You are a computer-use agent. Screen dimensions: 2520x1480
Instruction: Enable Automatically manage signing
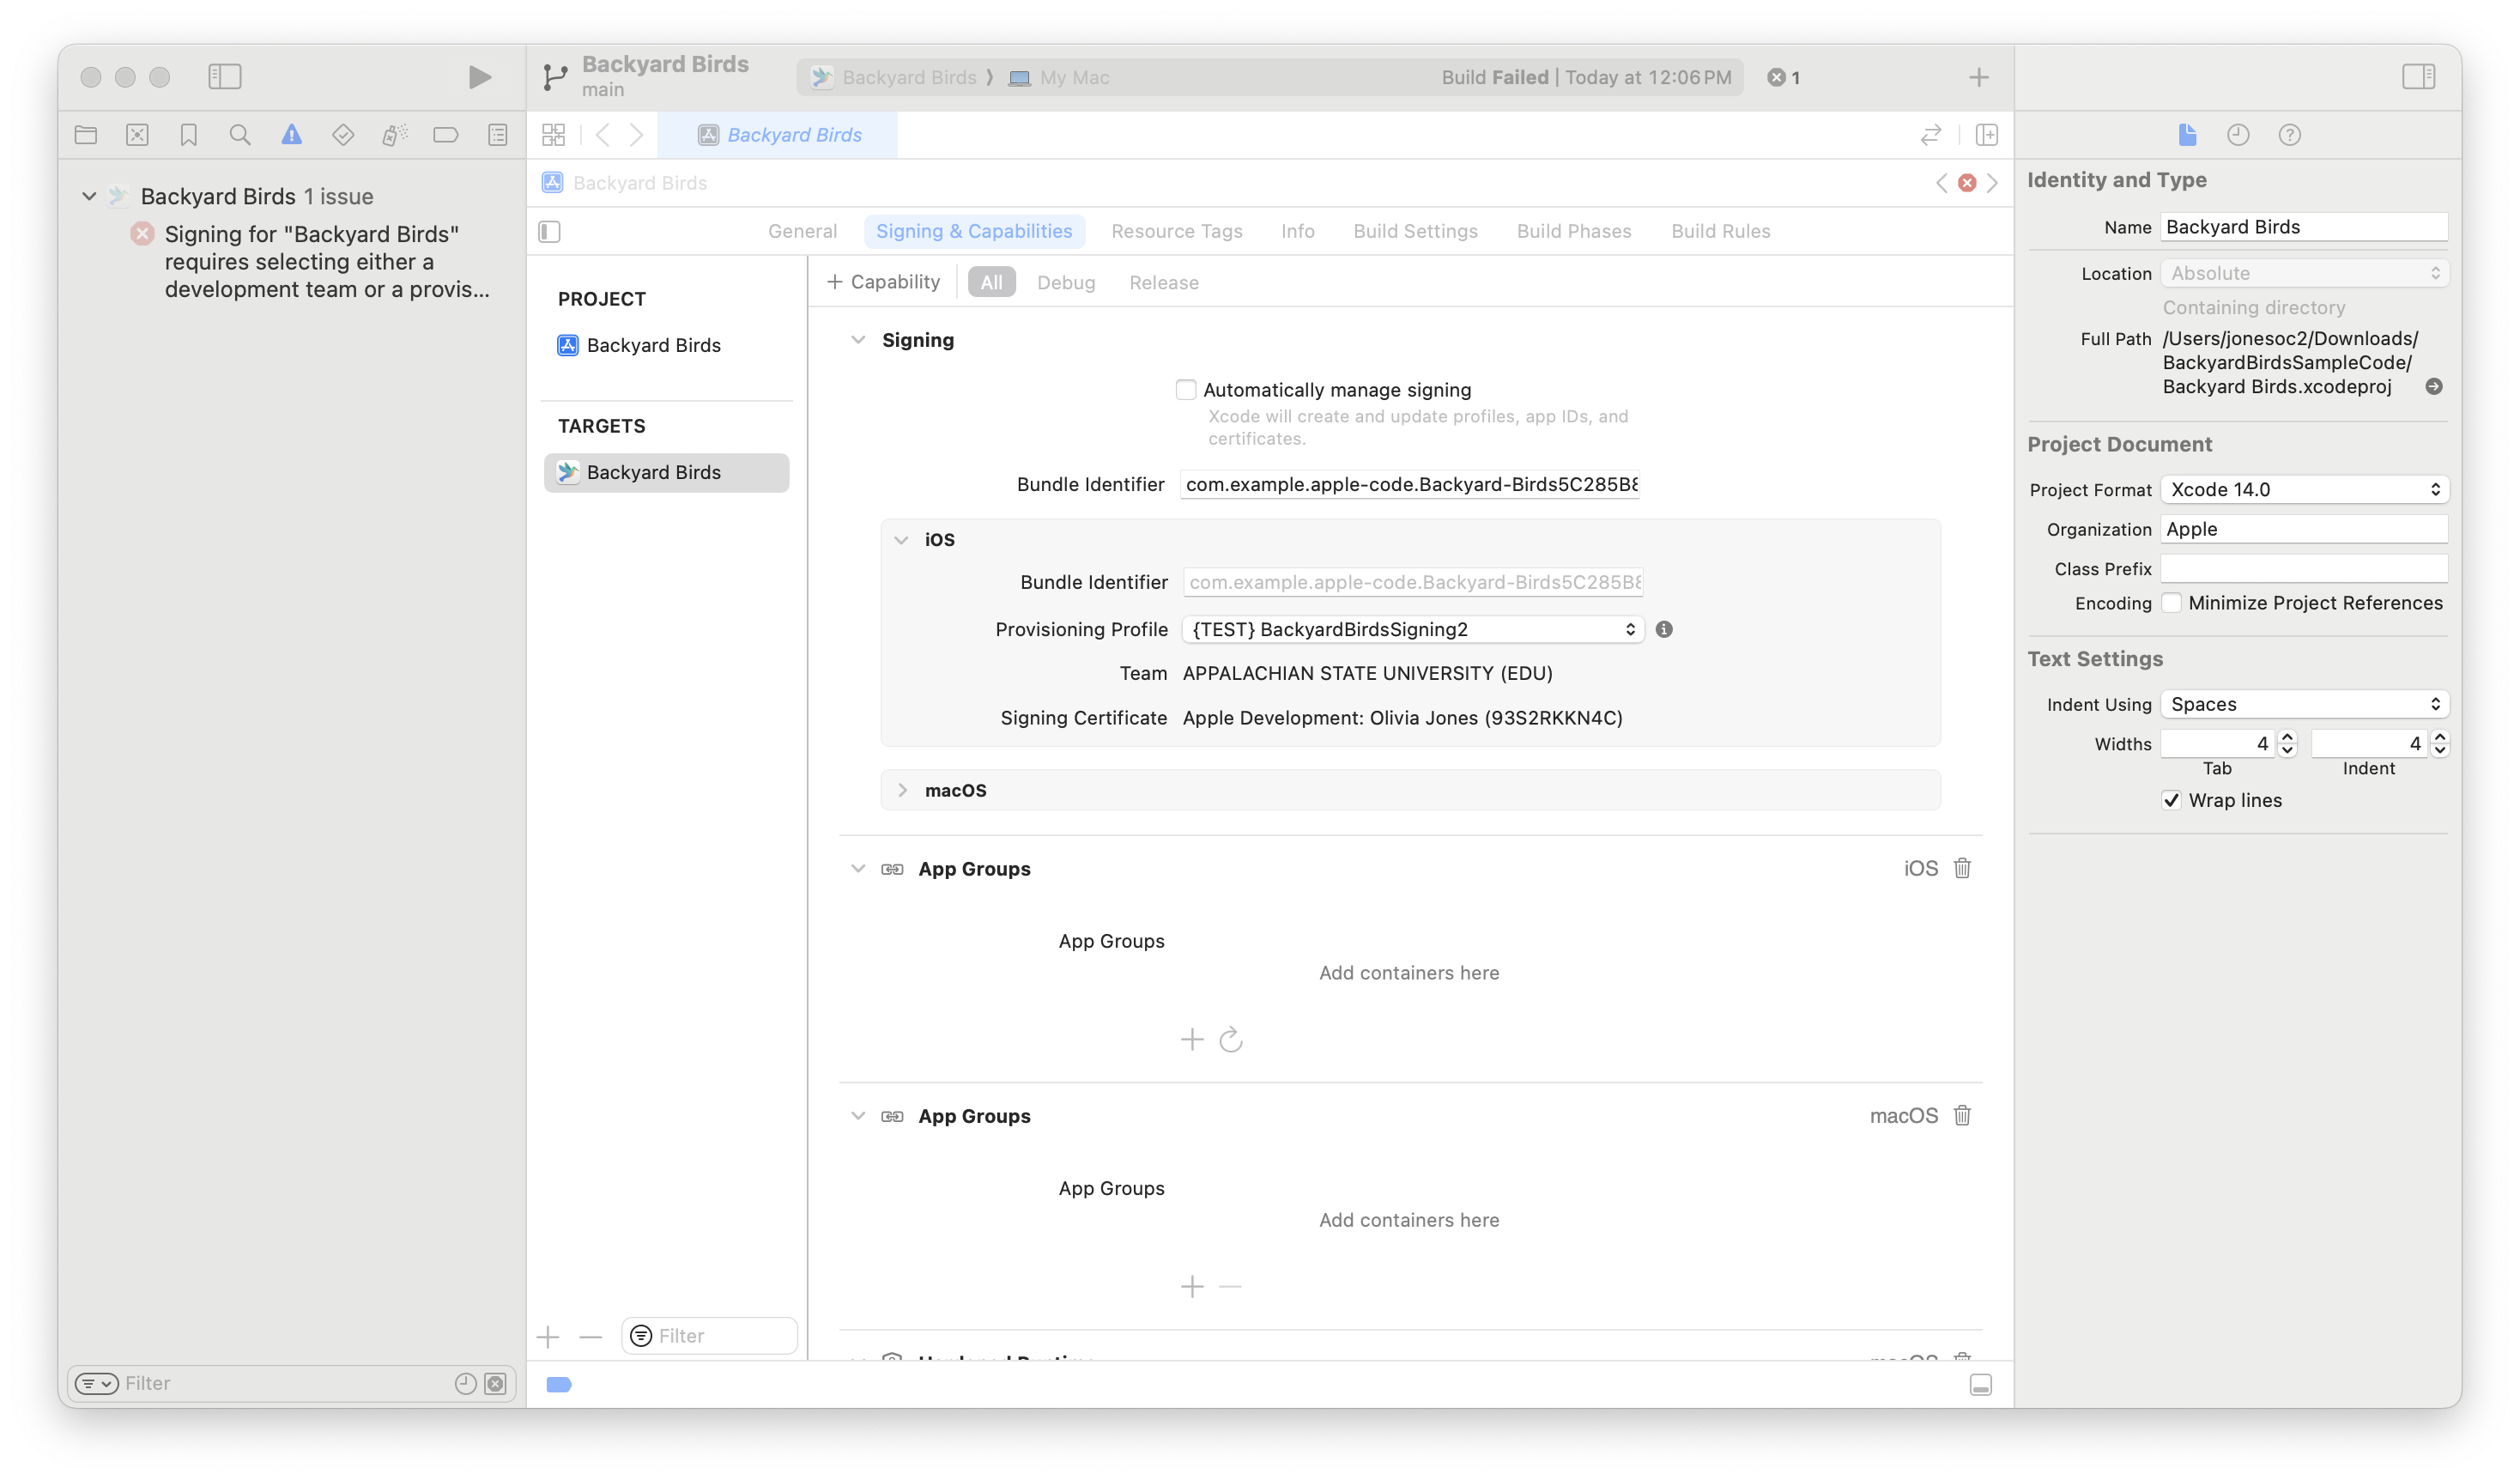point(1186,390)
